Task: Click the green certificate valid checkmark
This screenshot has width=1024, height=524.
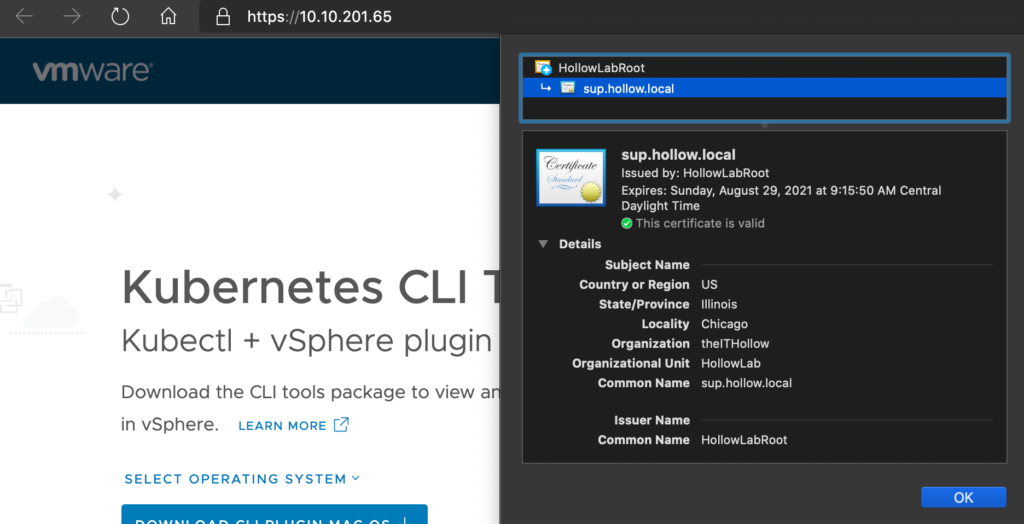Action: point(627,223)
